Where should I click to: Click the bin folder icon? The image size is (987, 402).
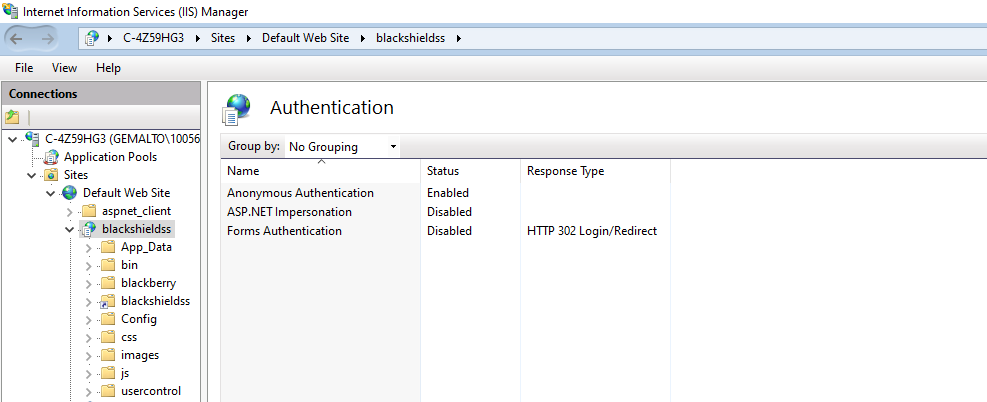click(x=108, y=265)
